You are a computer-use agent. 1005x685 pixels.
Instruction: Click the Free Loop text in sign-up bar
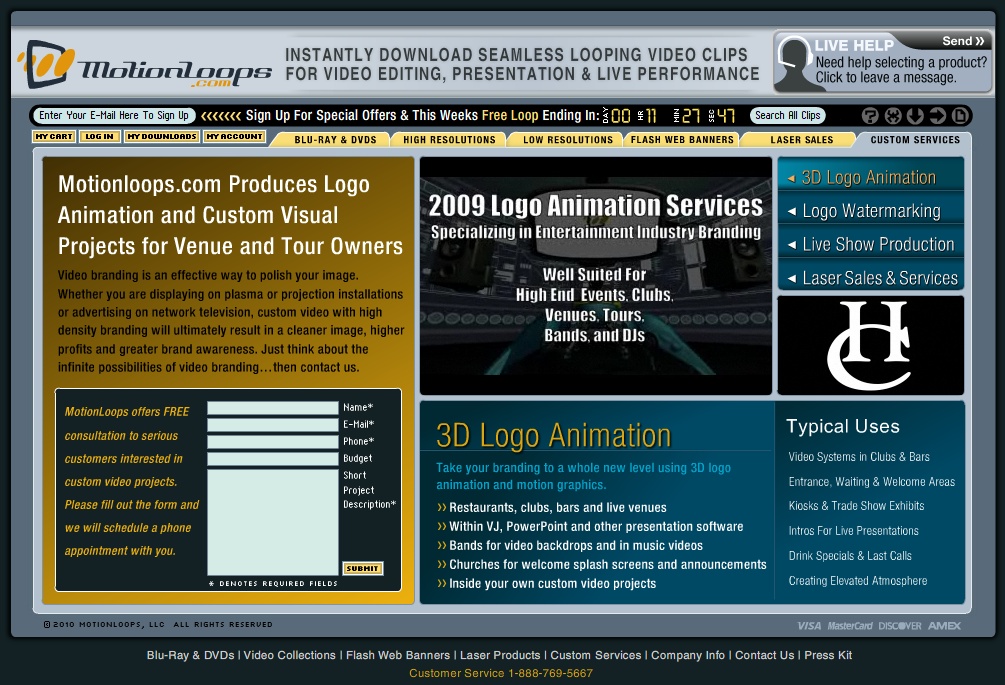click(x=510, y=115)
